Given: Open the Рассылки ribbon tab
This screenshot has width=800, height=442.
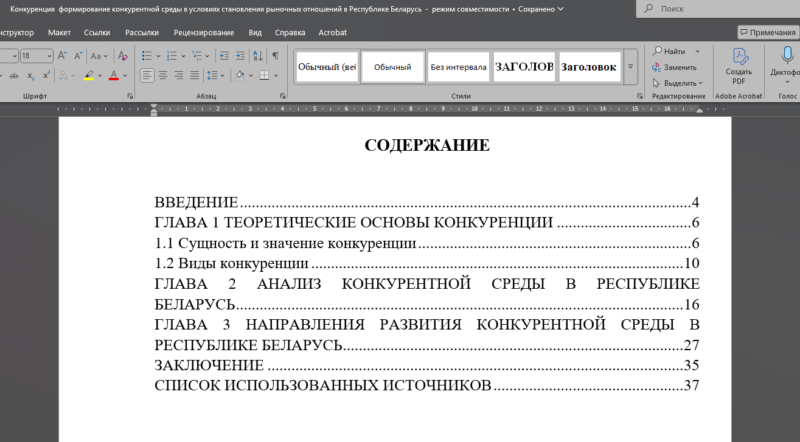Looking at the screenshot, I should (142, 32).
